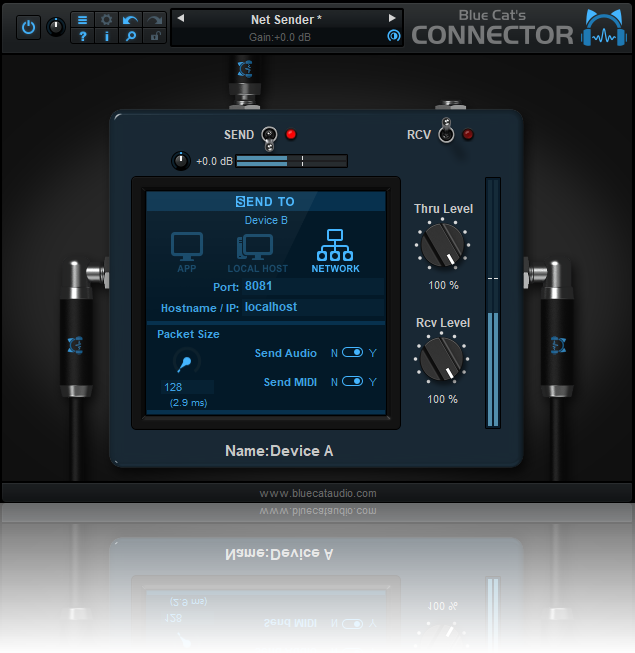Click the red SEND status LED
Viewport: 635px width, 653px height.
(x=291, y=135)
